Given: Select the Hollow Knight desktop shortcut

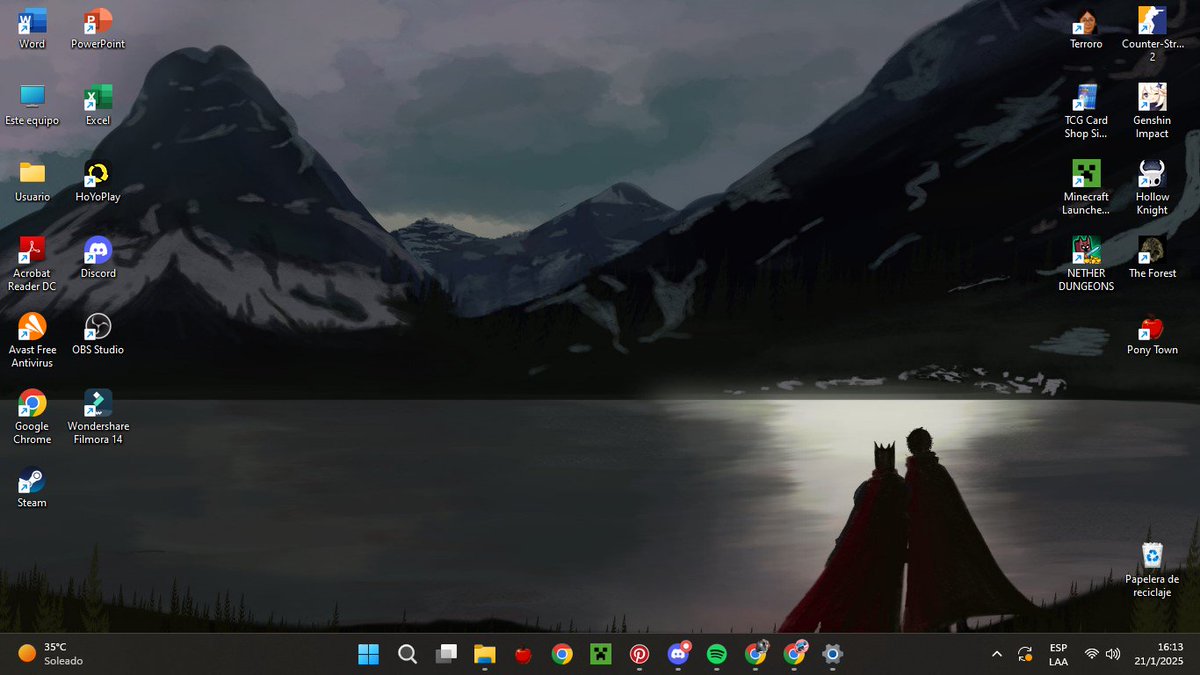Looking at the screenshot, I should [x=1152, y=187].
